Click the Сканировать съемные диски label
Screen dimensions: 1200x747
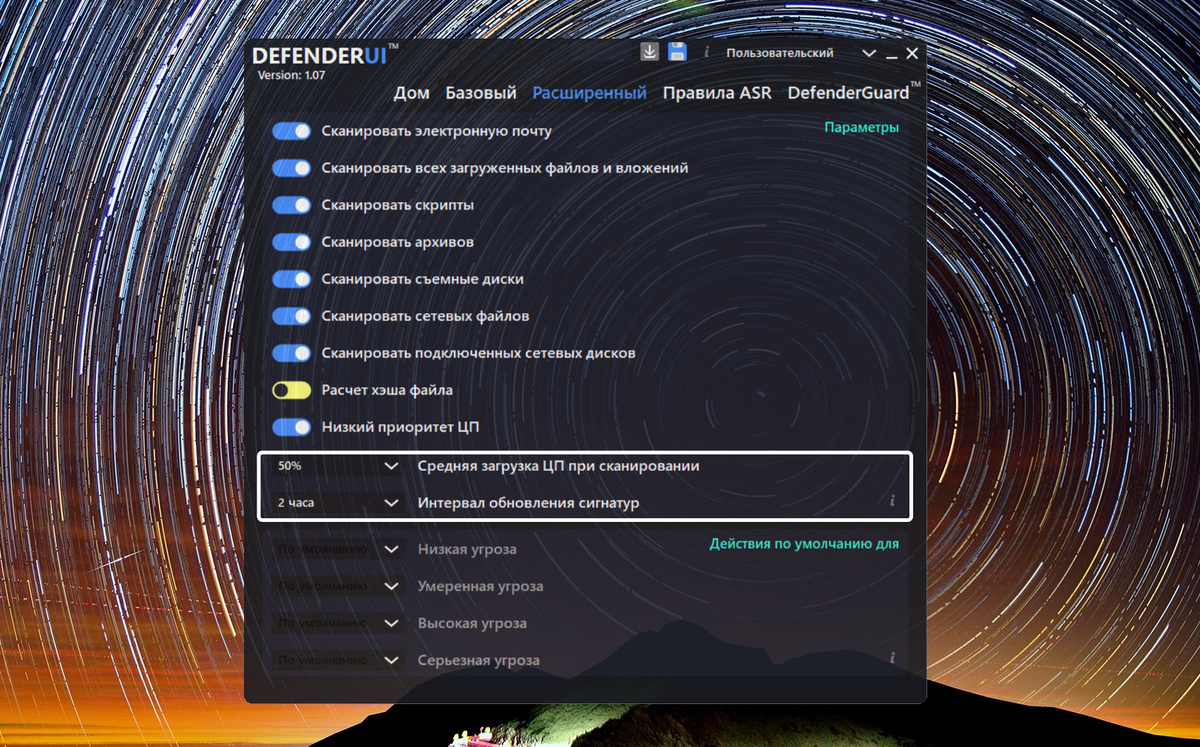[x=422, y=279]
